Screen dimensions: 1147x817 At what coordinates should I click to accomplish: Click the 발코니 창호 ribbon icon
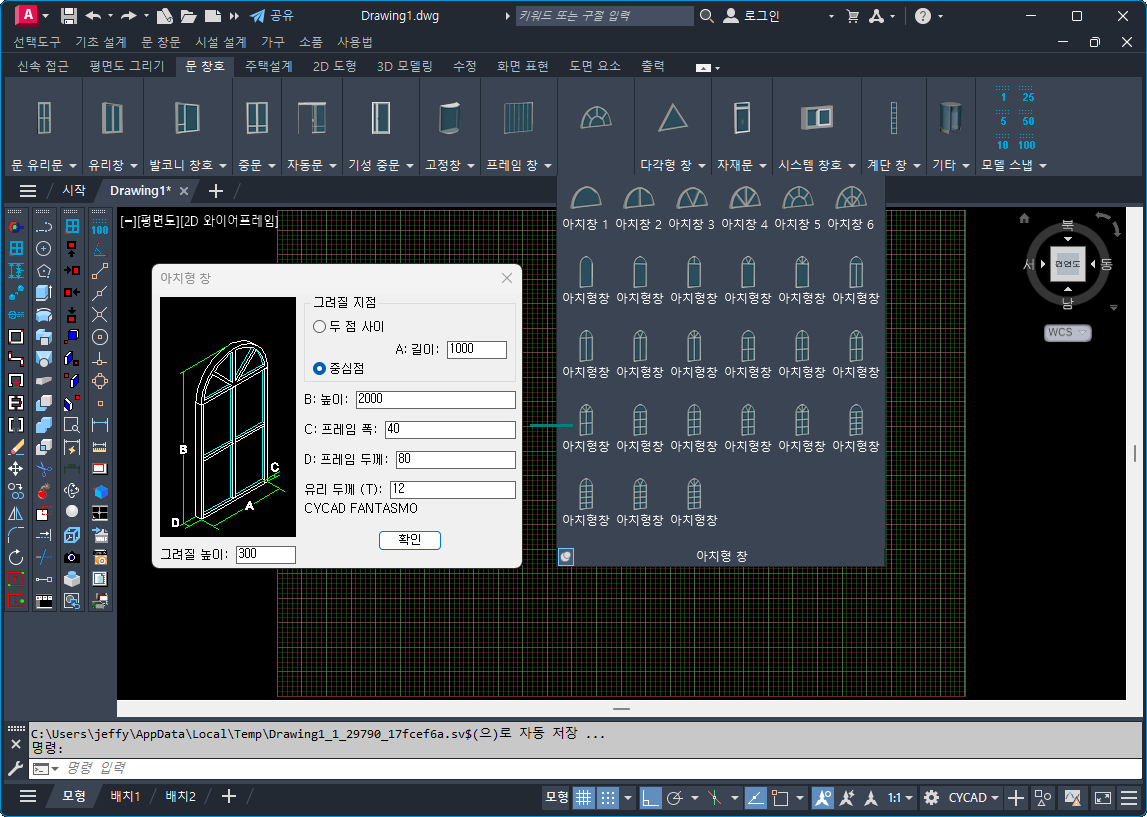(187, 118)
